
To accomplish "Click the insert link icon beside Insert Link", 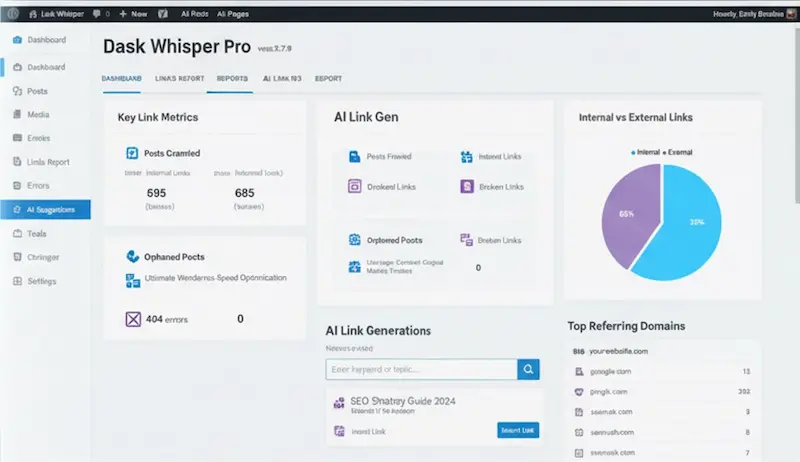I will 339,431.
